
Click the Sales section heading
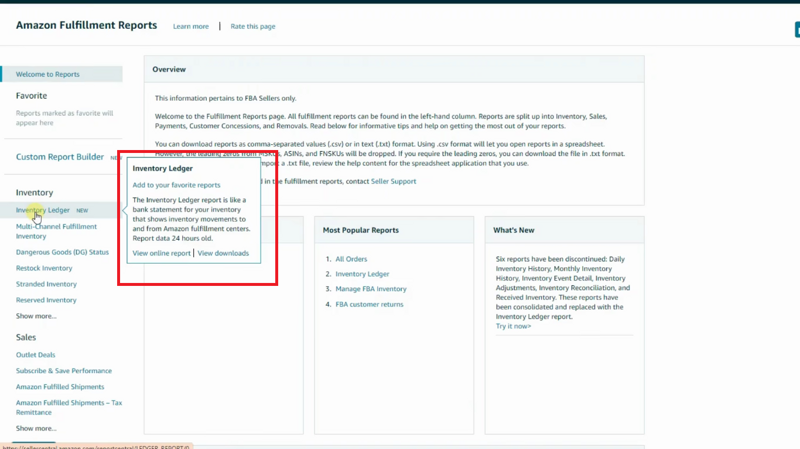coord(26,337)
